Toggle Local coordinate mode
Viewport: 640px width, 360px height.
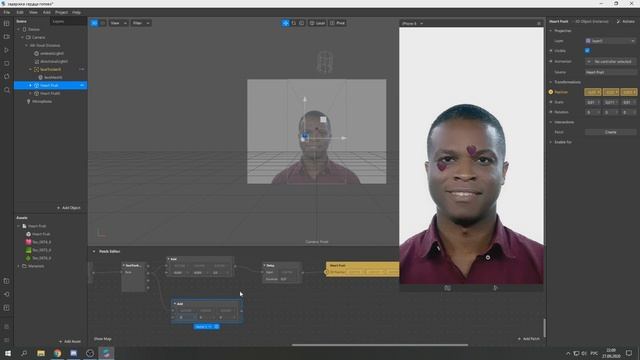(318, 23)
